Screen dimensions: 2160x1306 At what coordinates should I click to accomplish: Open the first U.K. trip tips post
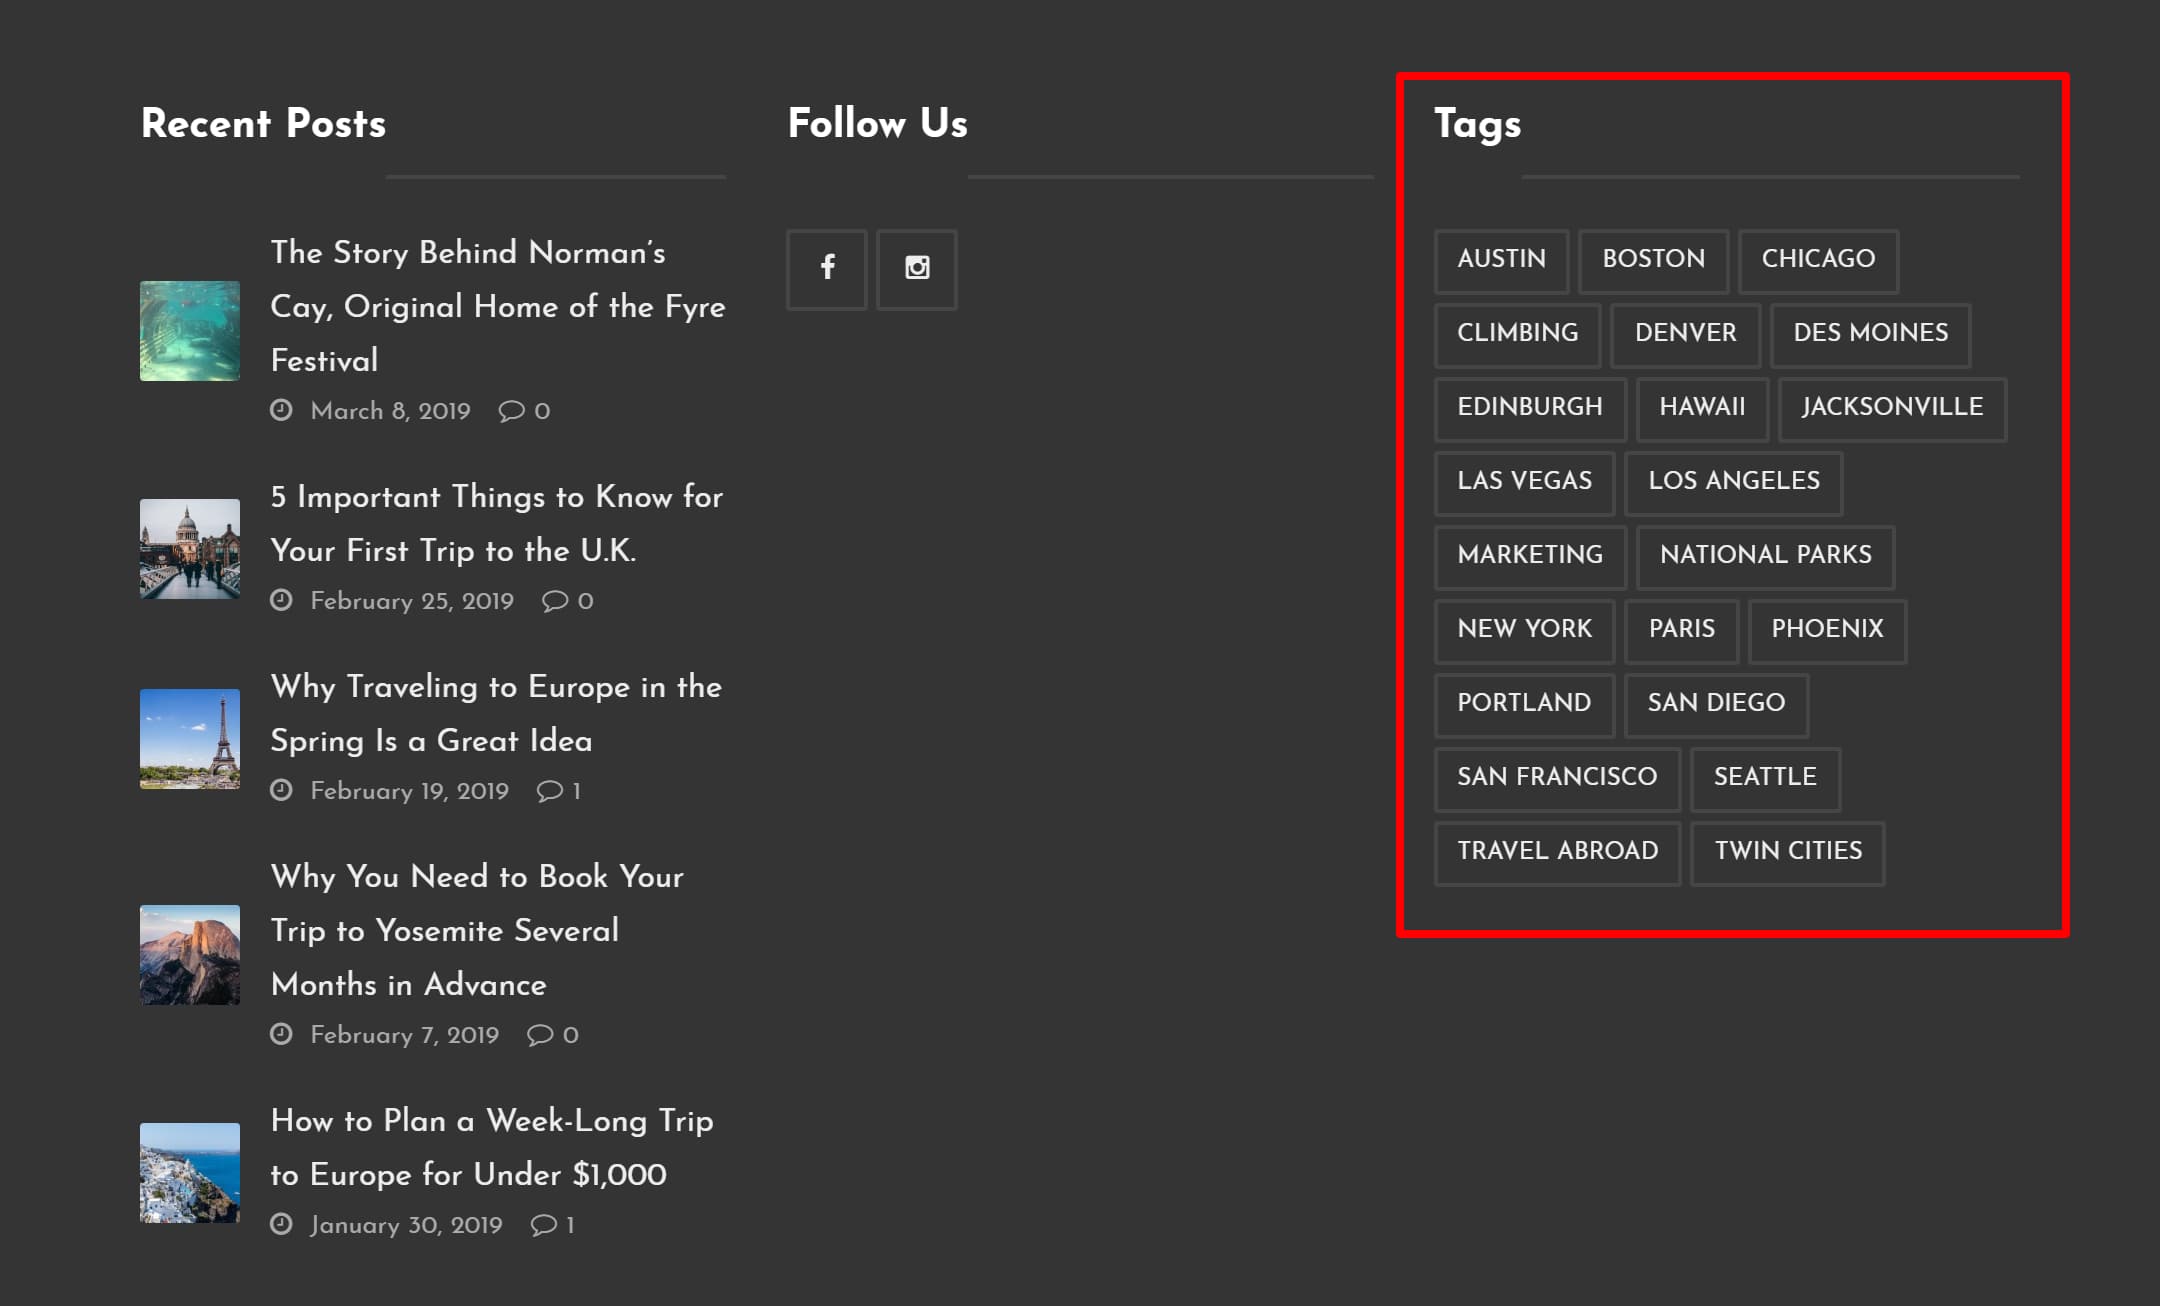tap(496, 524)
